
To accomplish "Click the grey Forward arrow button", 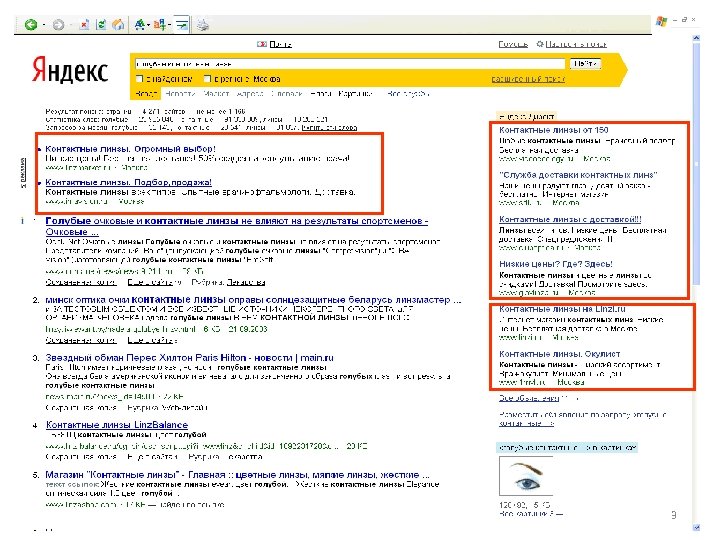I will pyautogui.click(x=58, y=25).
